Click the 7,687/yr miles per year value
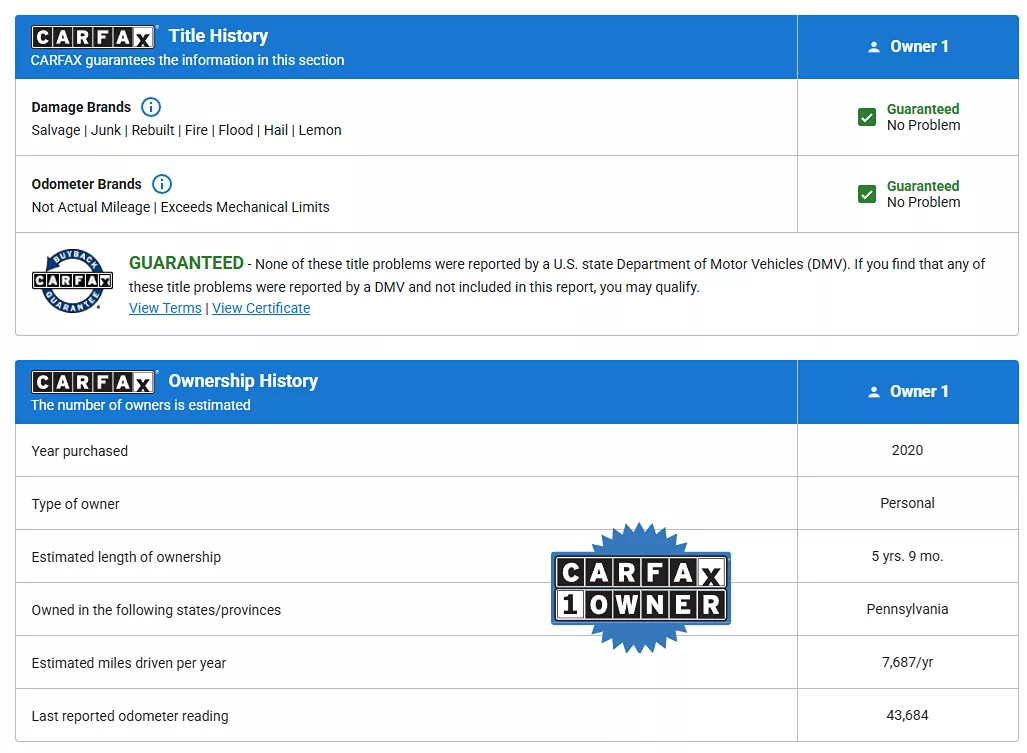Screen dimensions: 1027x753 coord(907,662)
